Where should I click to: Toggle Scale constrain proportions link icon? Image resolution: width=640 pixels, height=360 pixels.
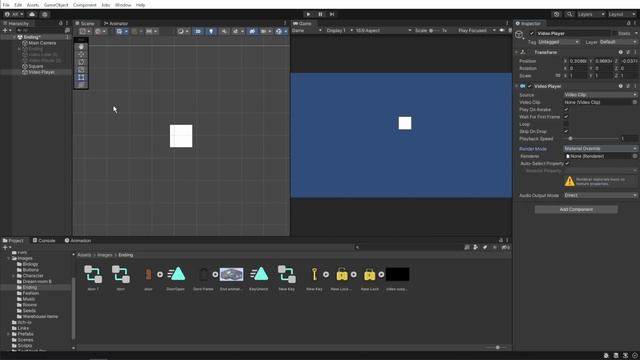tap(558, 76)
